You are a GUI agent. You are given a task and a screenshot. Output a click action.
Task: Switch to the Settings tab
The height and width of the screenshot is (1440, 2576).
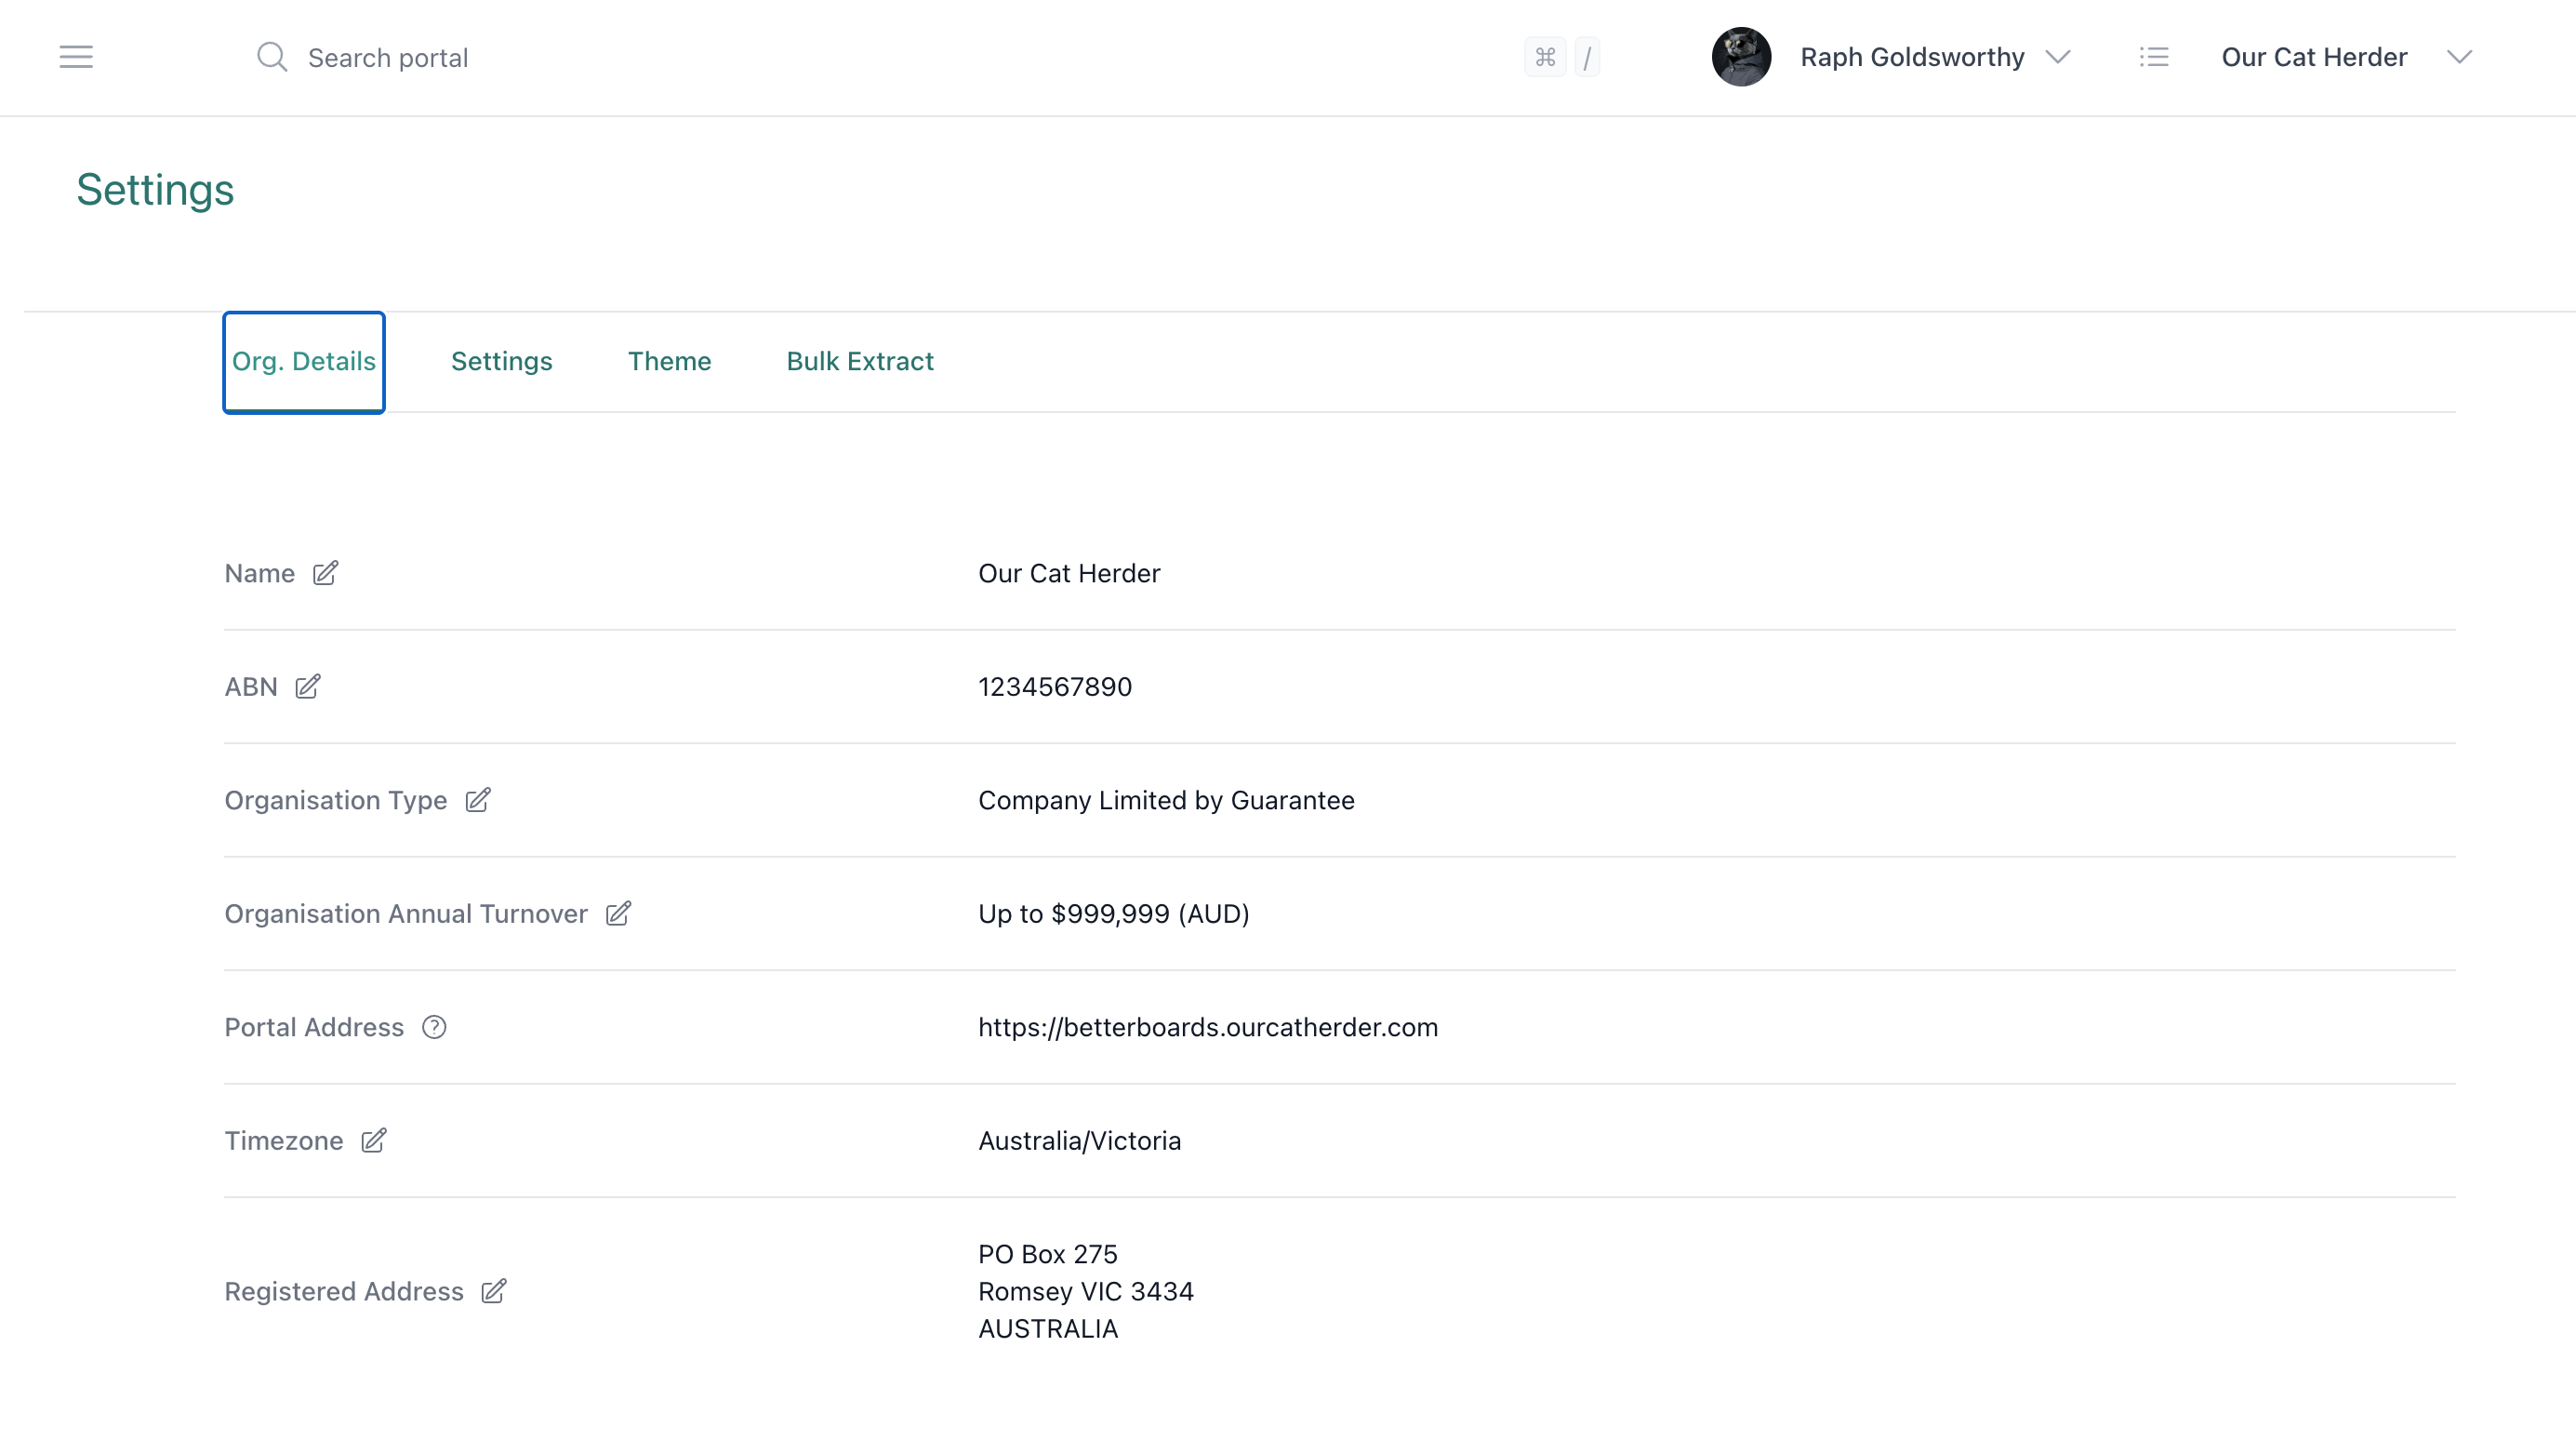pos(501,361)
